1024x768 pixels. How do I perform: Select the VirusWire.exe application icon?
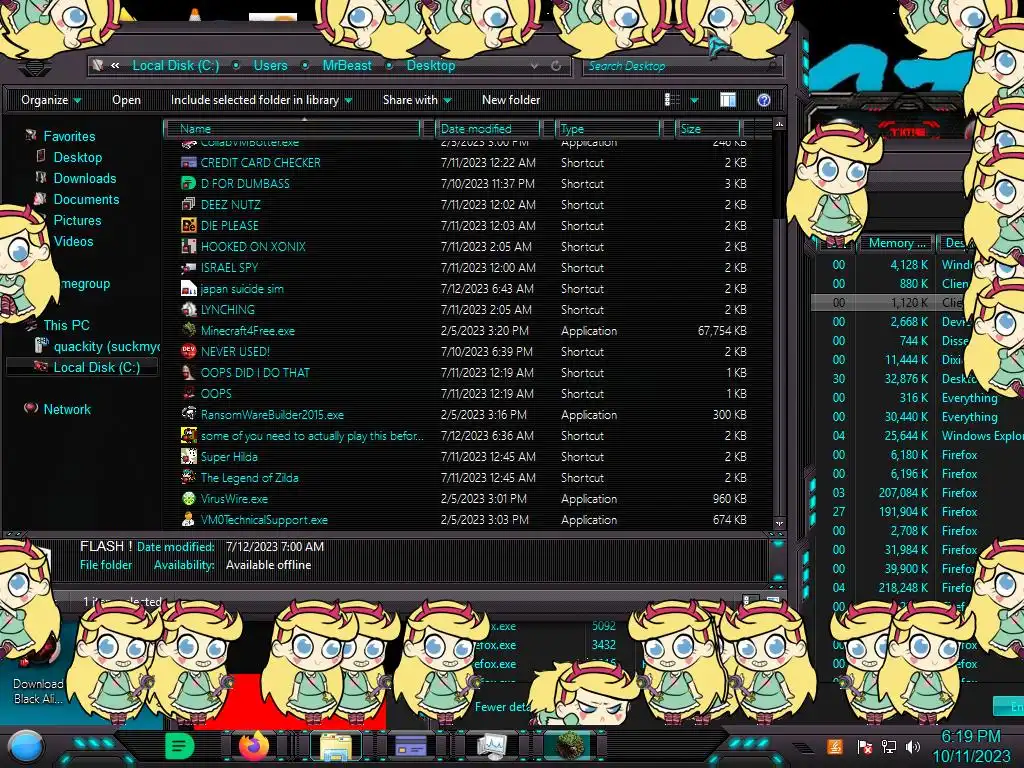click(x=189, y=498)
